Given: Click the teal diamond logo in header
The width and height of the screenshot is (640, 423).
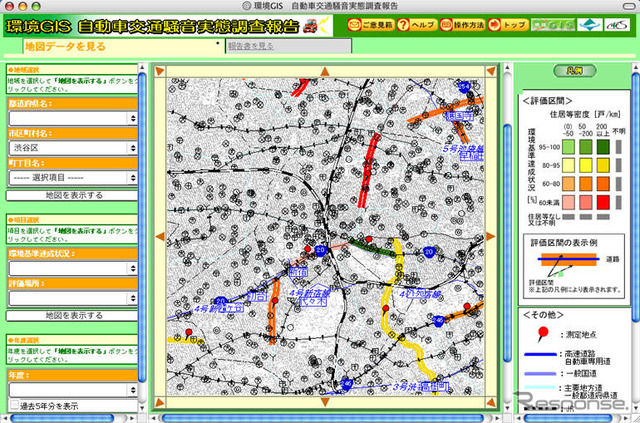Looking at the screenshot, I should pyautogui.click(x=590, y=25).
